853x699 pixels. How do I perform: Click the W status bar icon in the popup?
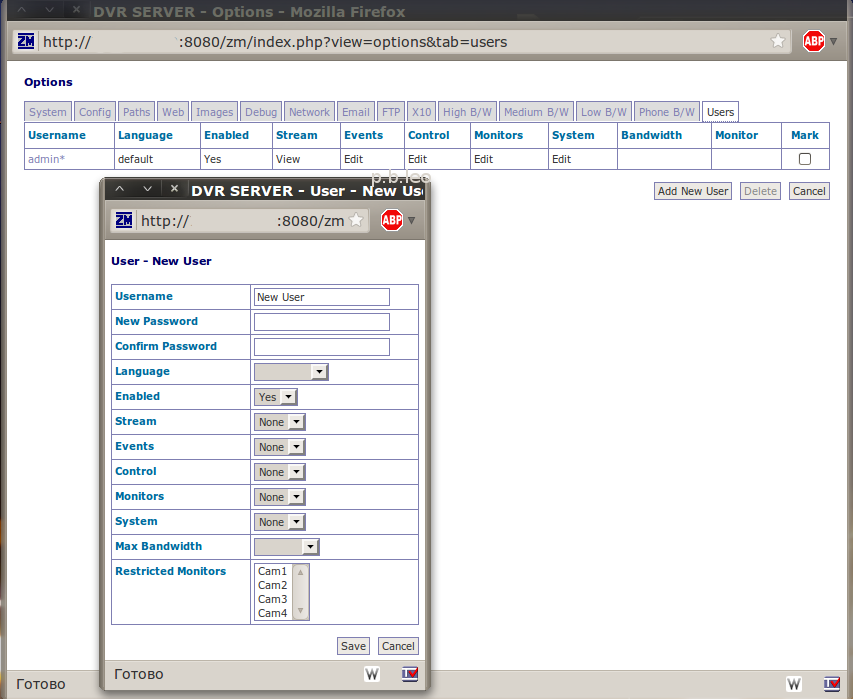372,675
